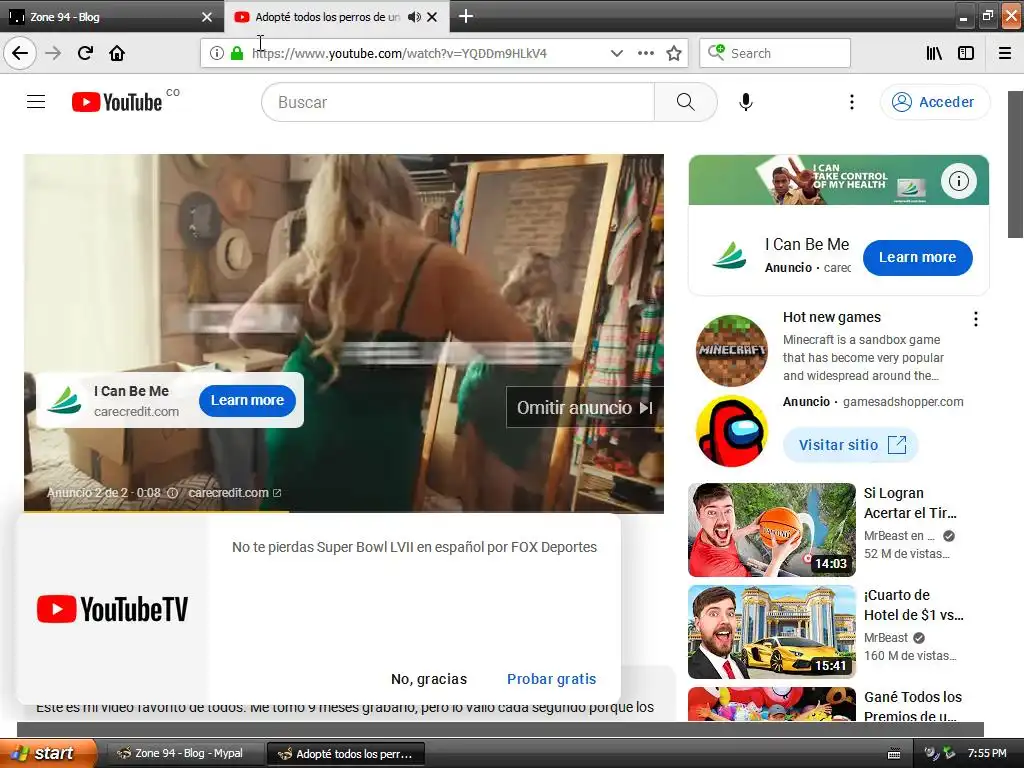Click the ad info circle on banner
Viewport: 1024px width, 768px height.
coord(959,180)
